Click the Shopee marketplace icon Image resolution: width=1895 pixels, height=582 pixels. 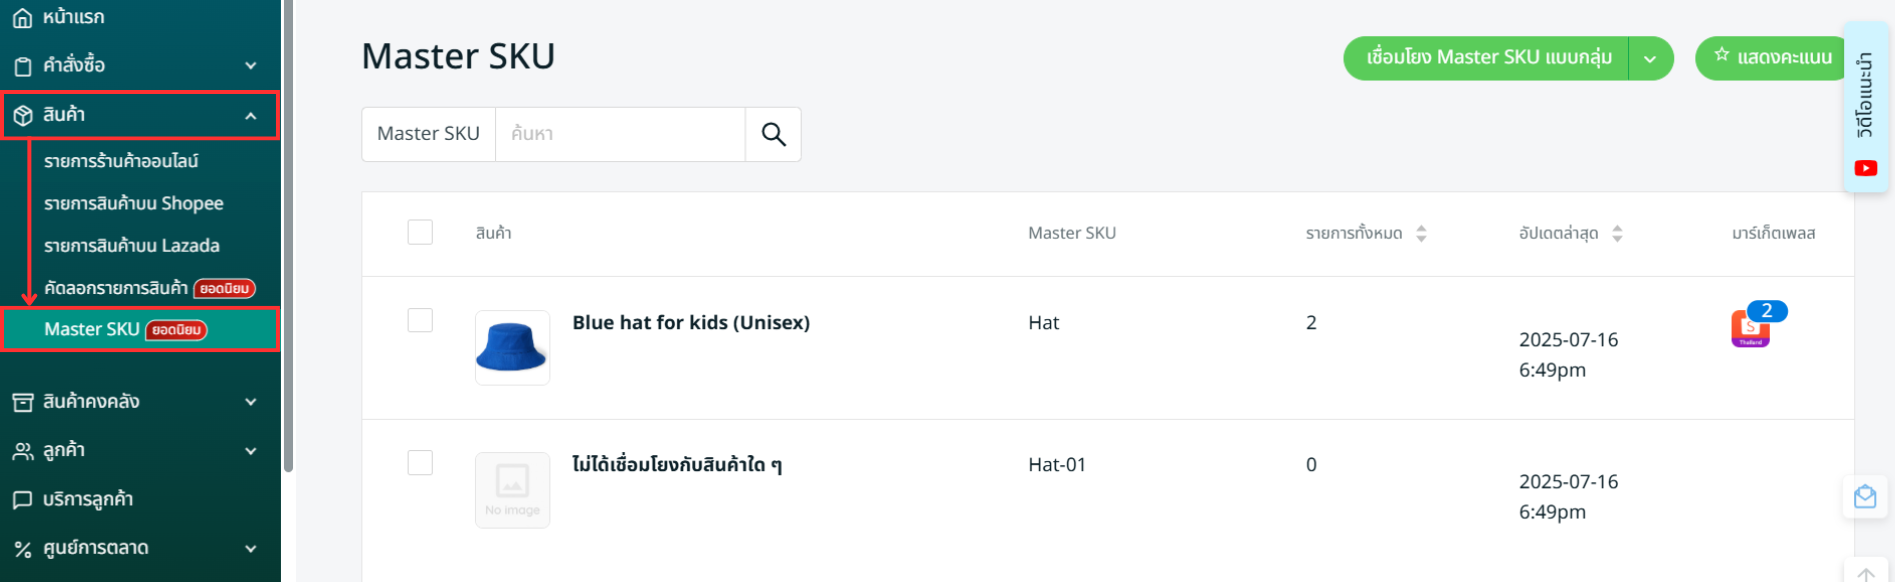point(1750,328)
